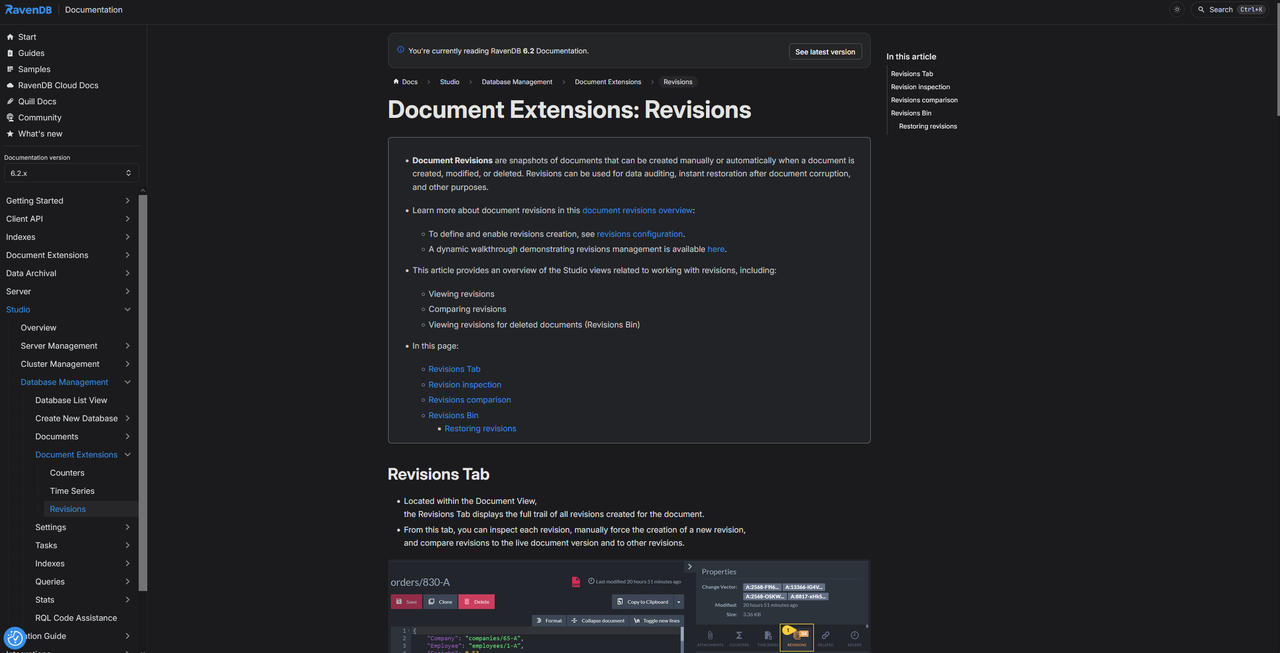Viewport: 1280px width, 653px height.
Task: Click the Search box in the header
Action: [x=1230, y=10]
